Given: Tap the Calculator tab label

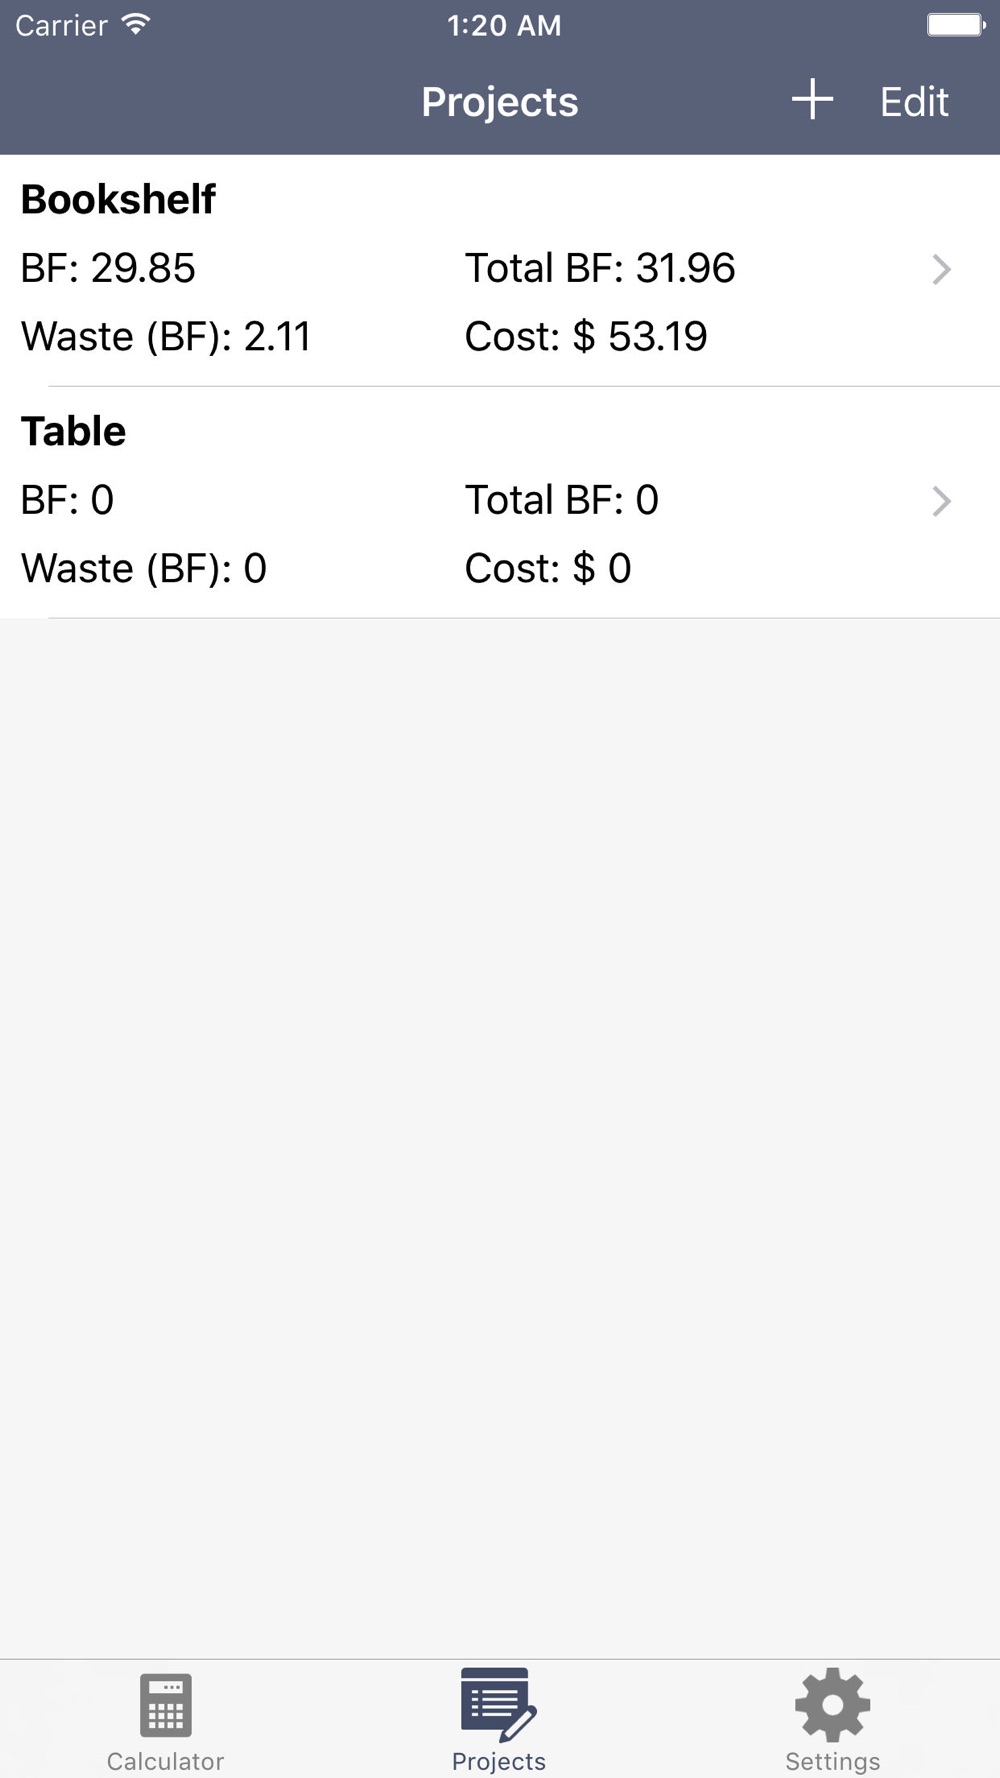Looking at the screenshot, I should coord(165,1761).
